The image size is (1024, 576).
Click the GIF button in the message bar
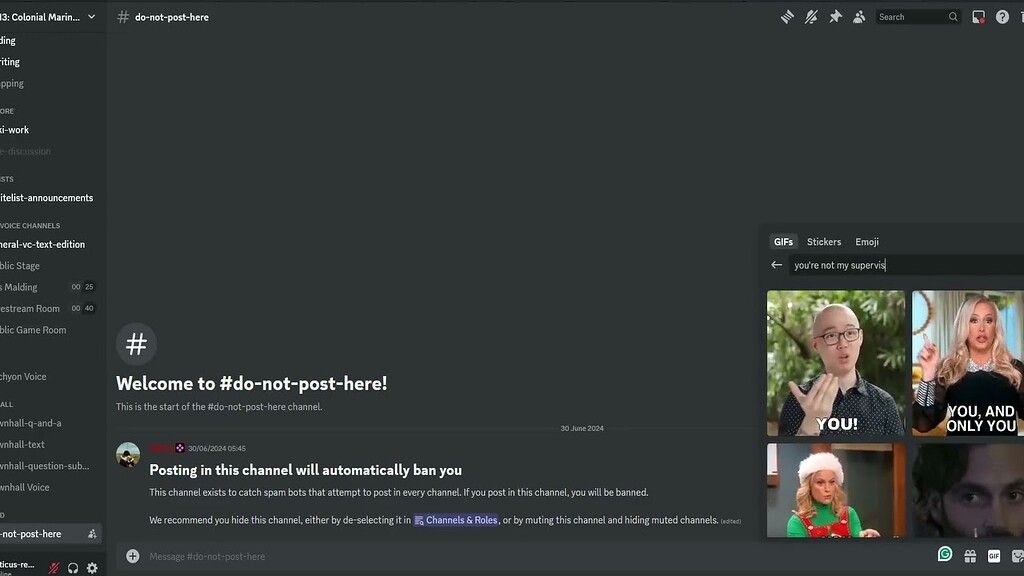(x=994, y=555)
